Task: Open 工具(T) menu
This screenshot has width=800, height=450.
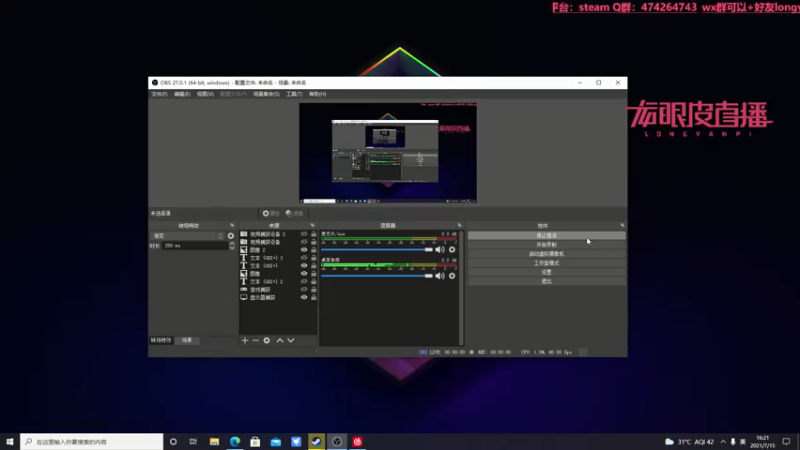Action: click(x=294, y=94)
